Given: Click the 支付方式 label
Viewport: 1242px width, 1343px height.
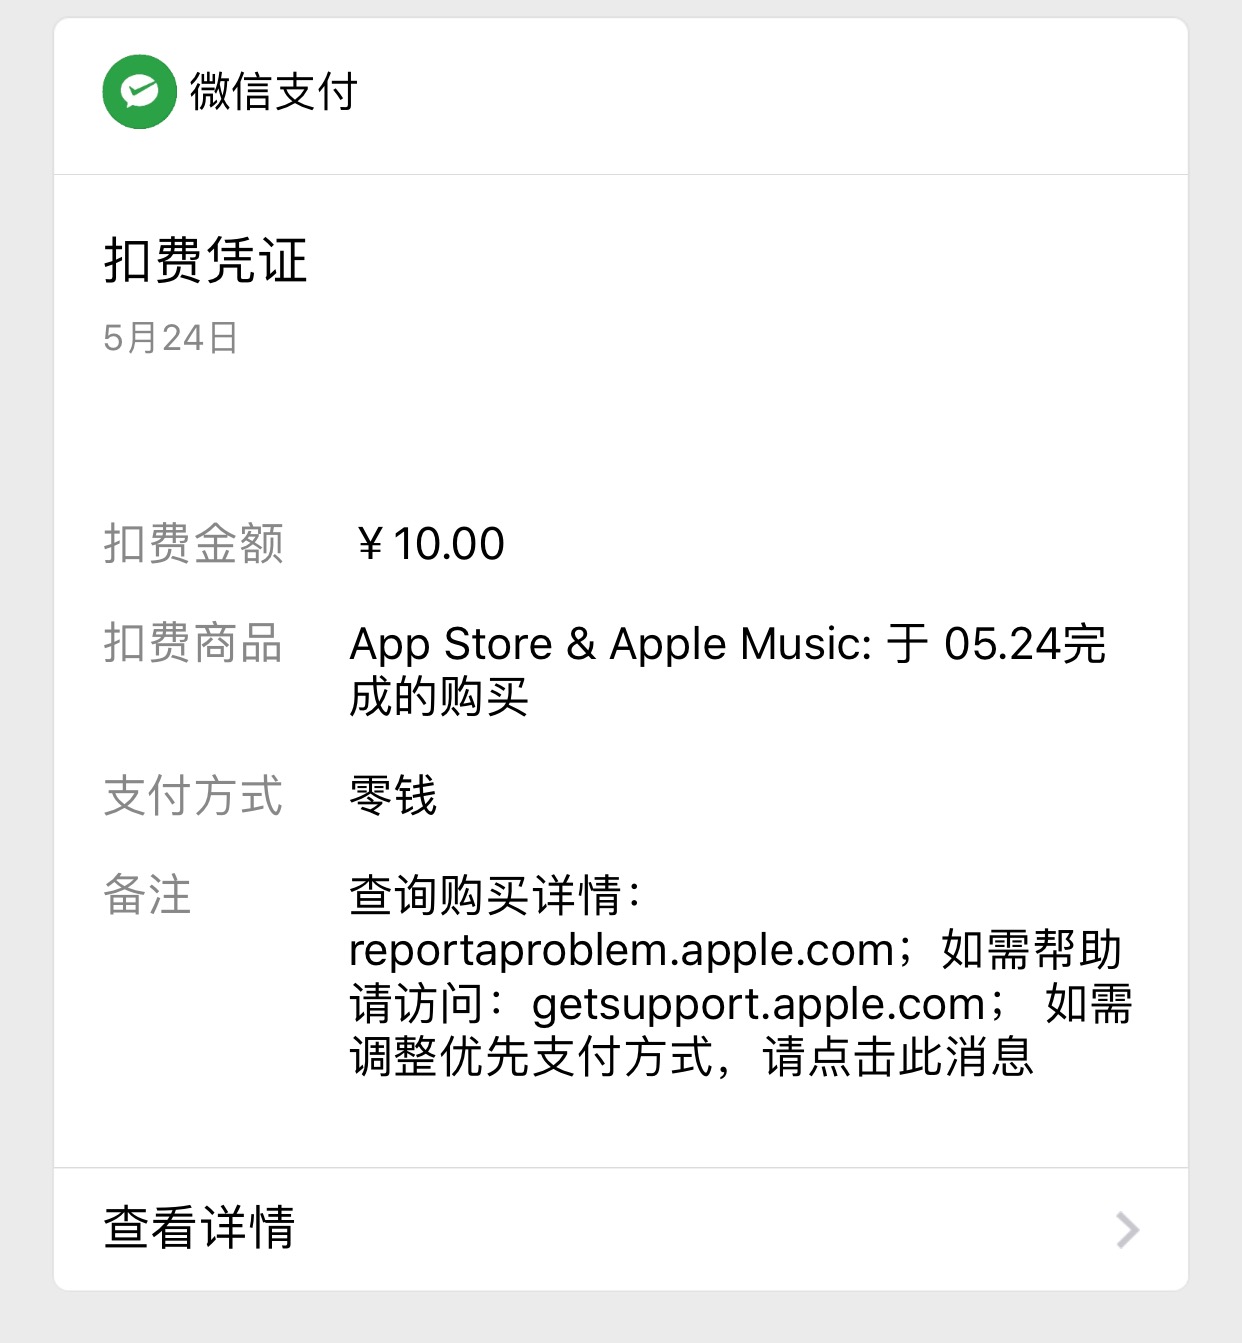Looking at the screenshot, I should click(193, 796).
